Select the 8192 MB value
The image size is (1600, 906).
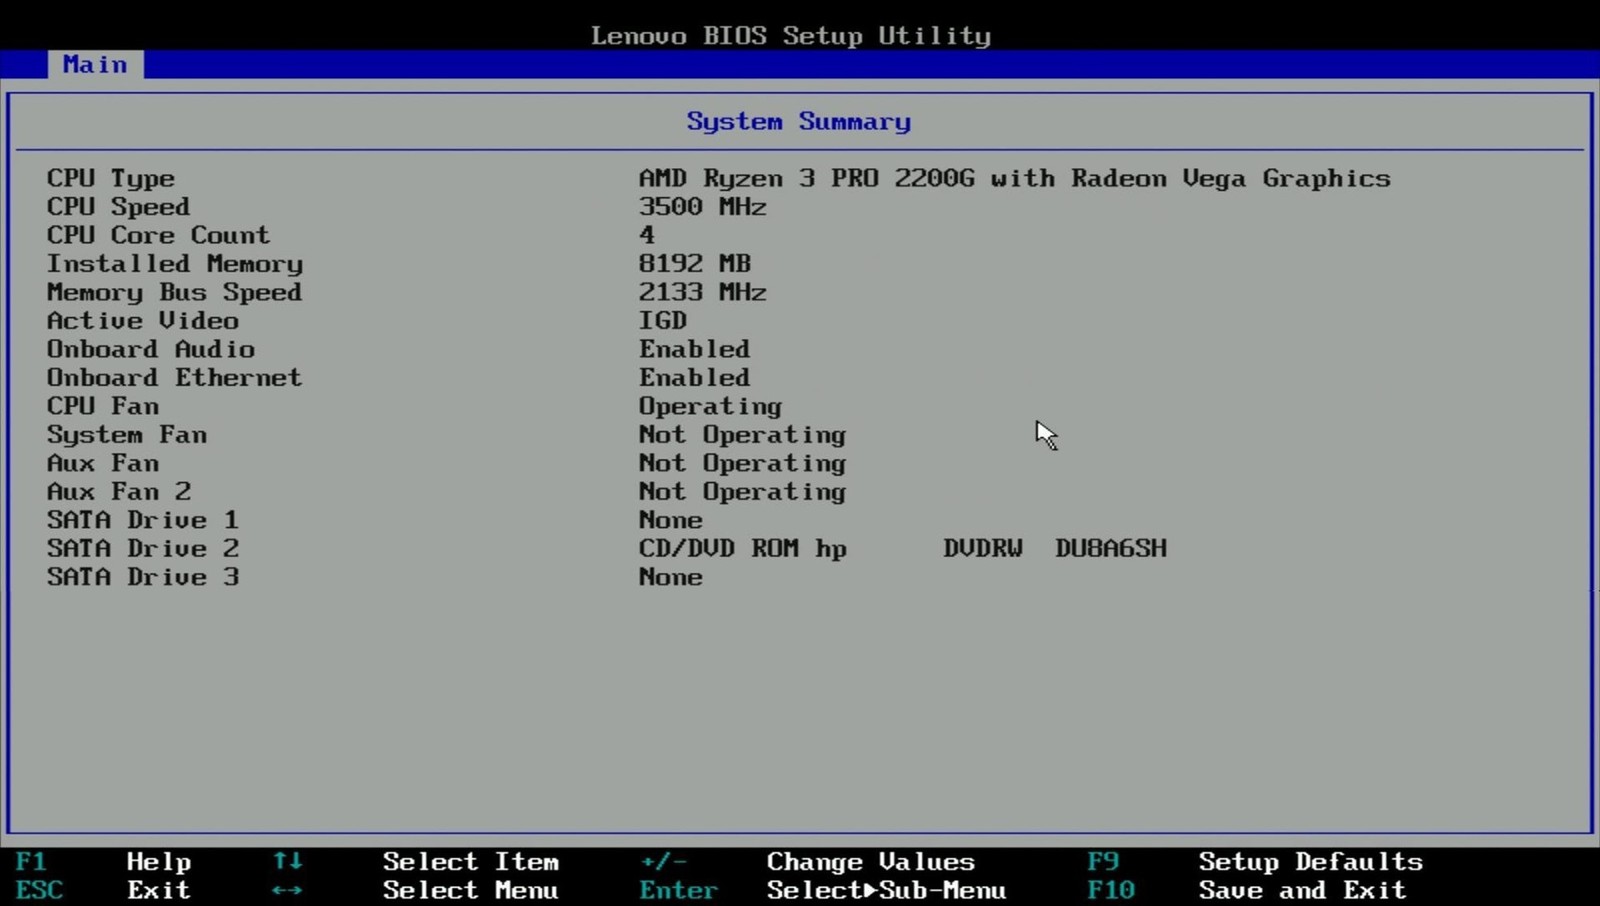click(694, 264)
